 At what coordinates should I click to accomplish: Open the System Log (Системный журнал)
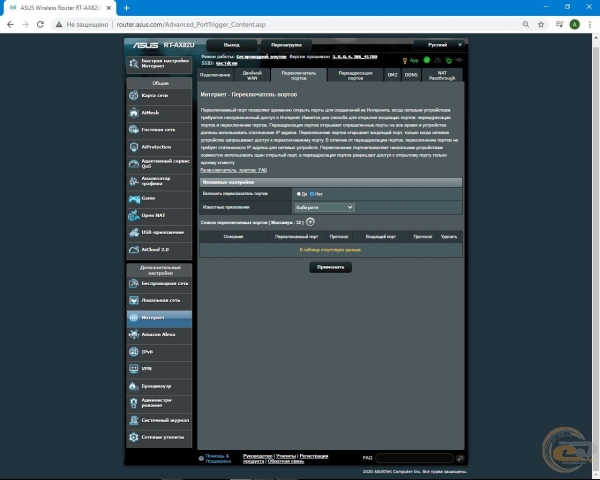(159, 420)
